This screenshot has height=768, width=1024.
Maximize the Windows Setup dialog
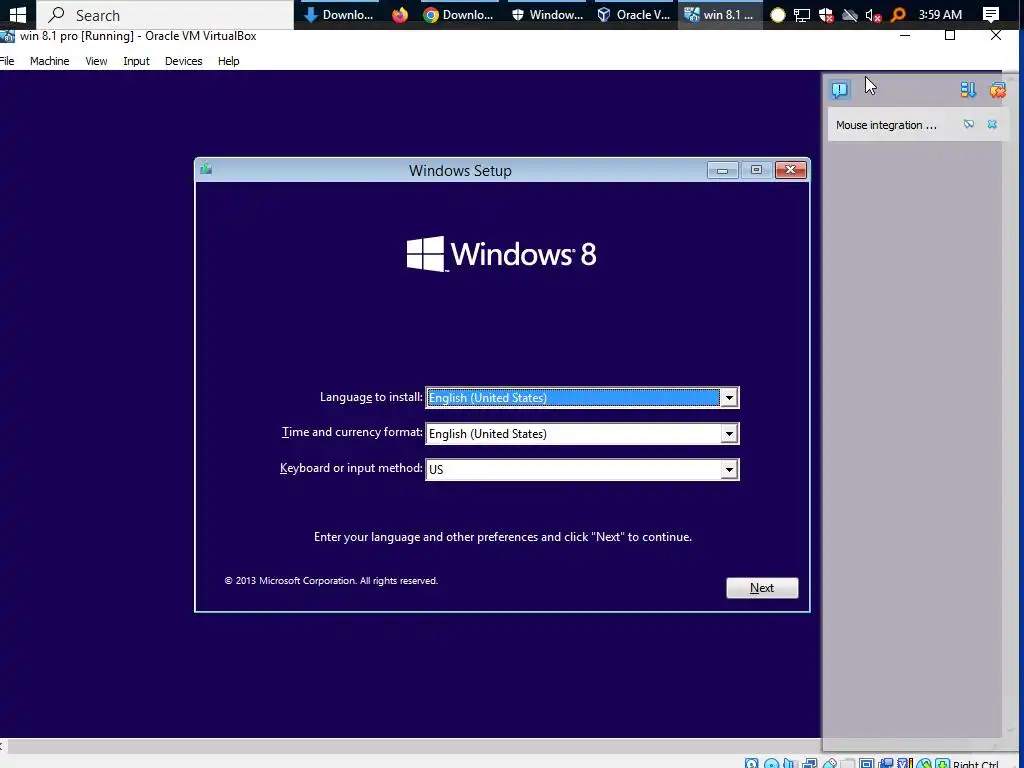(756, 170)
